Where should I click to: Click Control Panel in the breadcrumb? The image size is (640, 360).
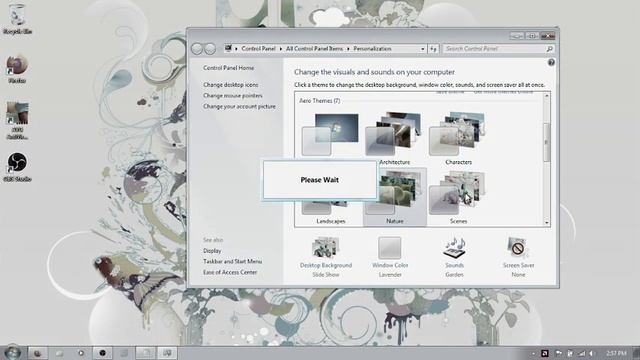pyautogui.click(x=258, y=49)
